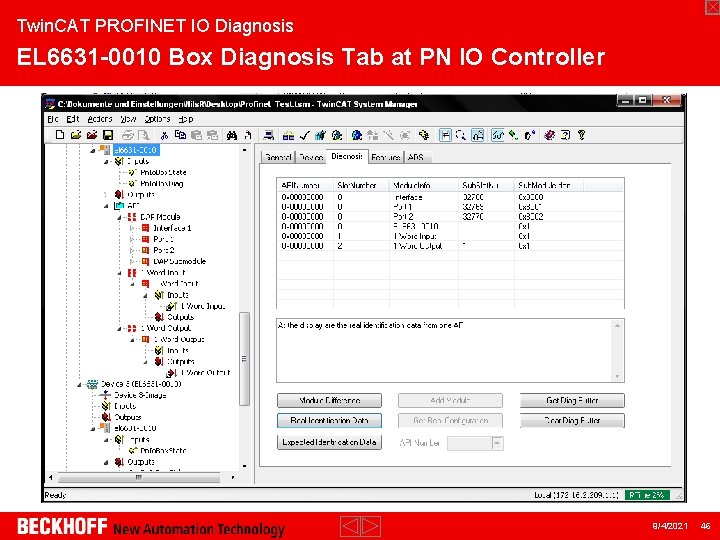Open the Edit menu

[73, 119]
